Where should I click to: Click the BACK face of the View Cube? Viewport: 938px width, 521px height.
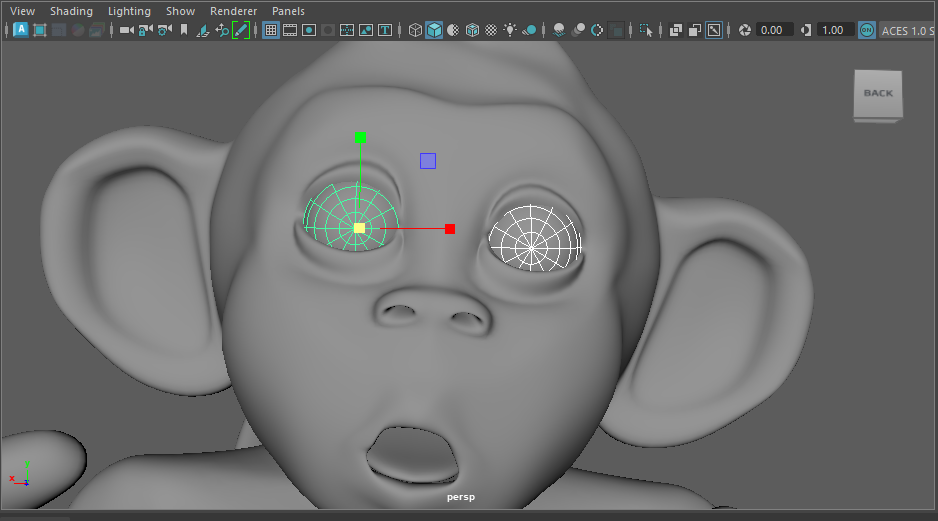pos(878,93)
